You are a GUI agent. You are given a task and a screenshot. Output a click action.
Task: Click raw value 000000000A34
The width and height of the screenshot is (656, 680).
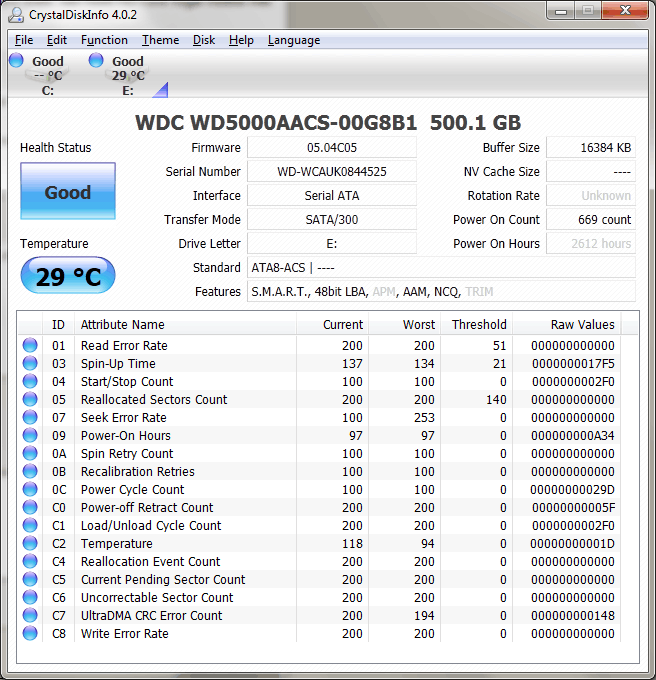(x=573, y=435)
